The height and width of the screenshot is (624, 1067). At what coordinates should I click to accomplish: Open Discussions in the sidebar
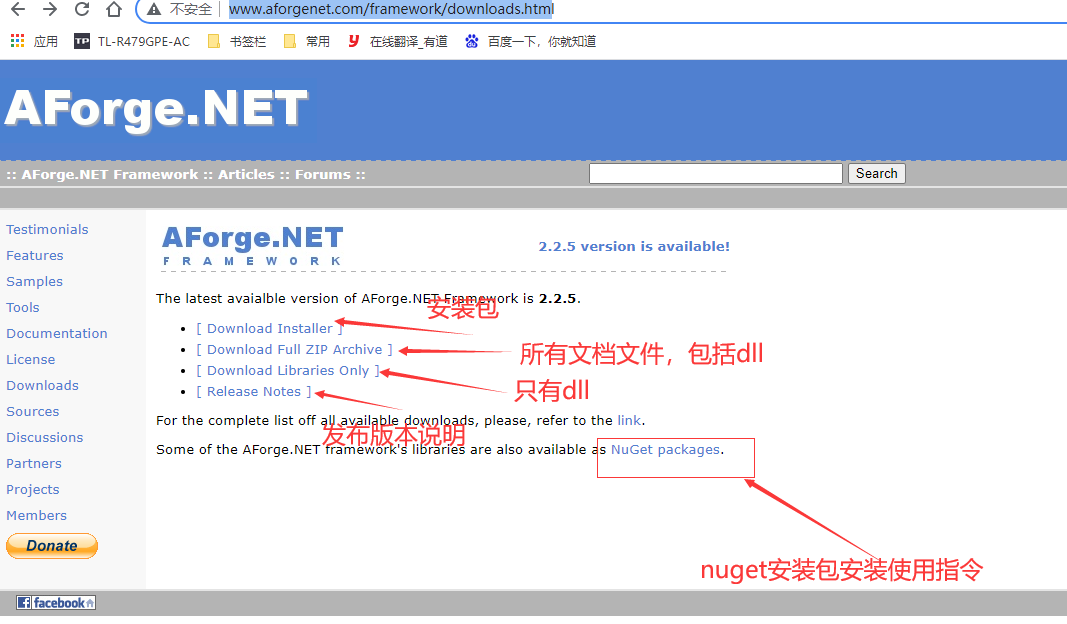(x=44, y=438)
